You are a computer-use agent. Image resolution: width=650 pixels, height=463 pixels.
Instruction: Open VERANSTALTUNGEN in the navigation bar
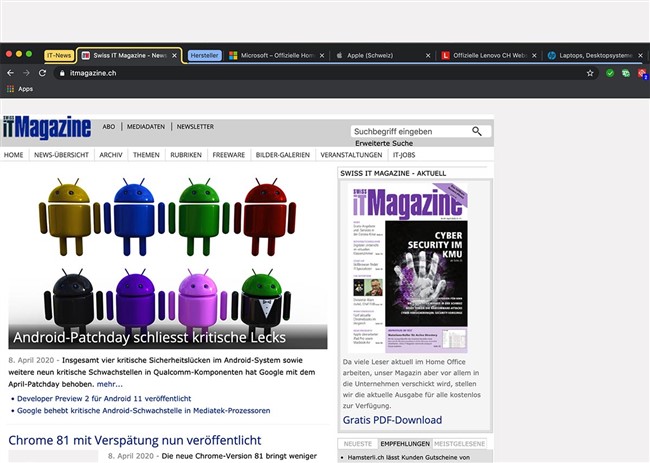351,155
